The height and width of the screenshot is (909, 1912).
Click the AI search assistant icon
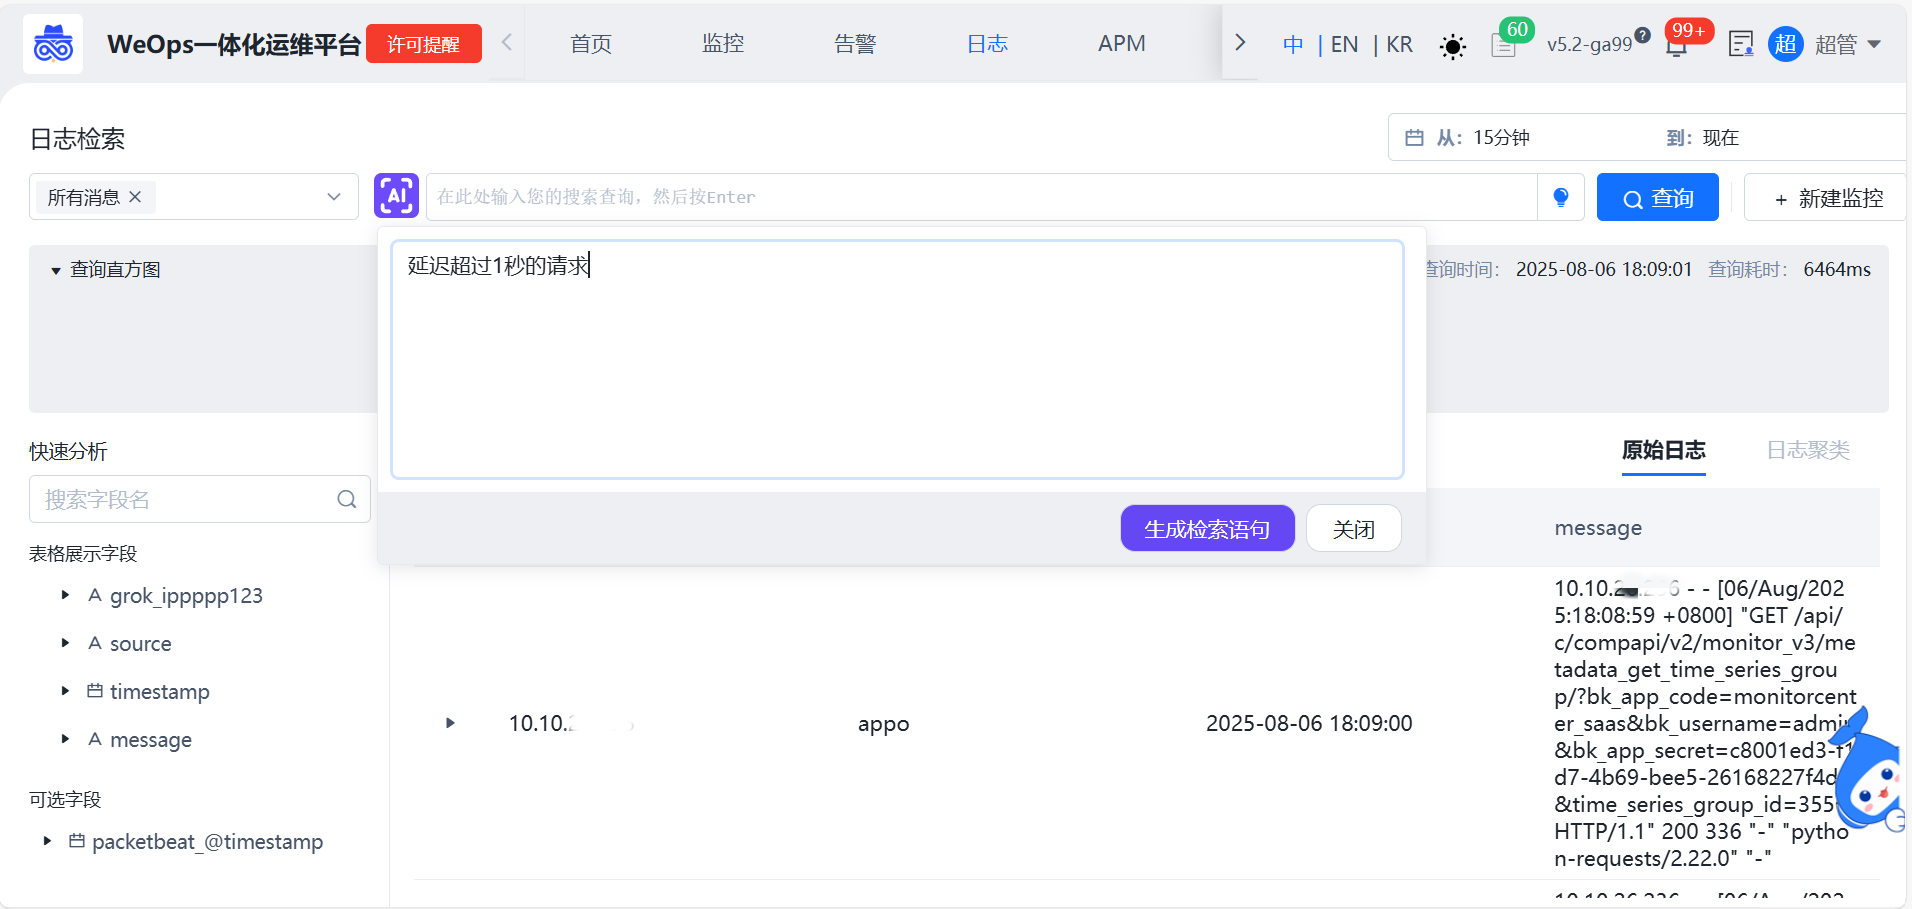click(x=396, y=196)
